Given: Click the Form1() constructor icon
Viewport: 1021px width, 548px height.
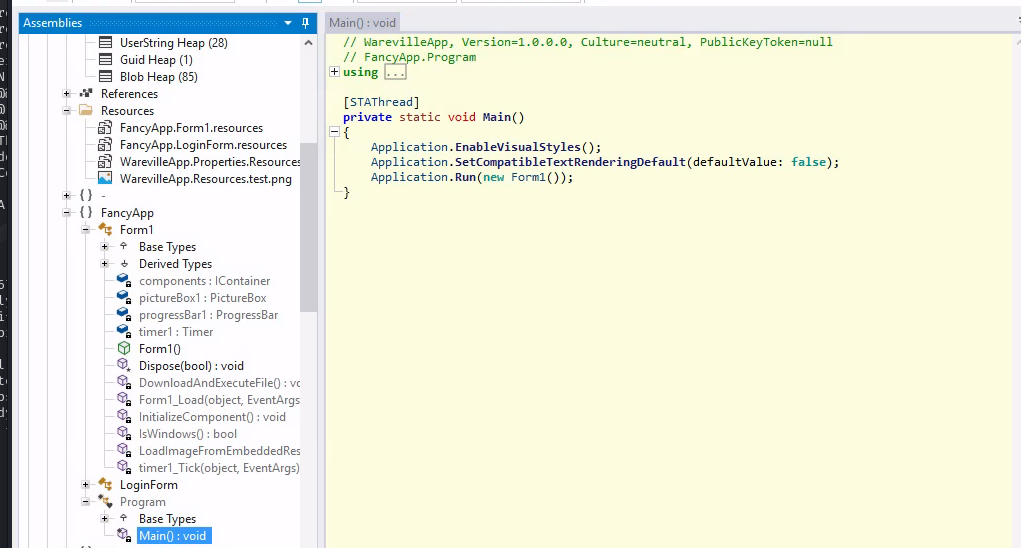Looking at the screenshot, I should (x=124, y=349).
